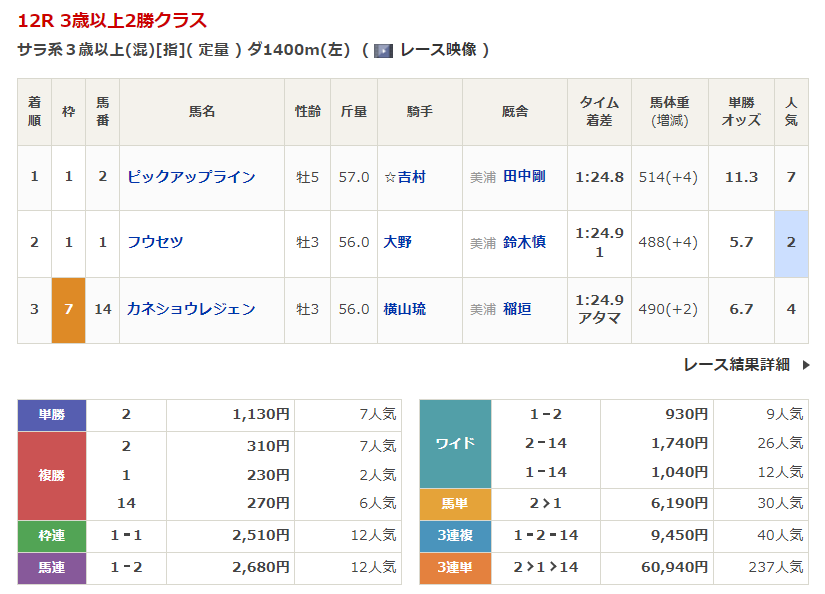Open horse ピックアップライン page
The image size is (825, 594).
coord(191,177)
